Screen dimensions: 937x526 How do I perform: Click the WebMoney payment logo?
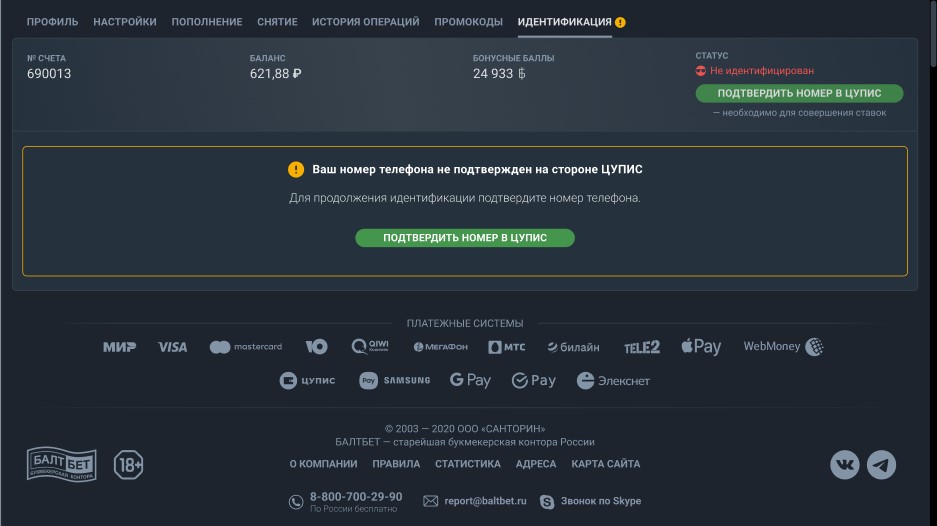[x=783, y=347]
